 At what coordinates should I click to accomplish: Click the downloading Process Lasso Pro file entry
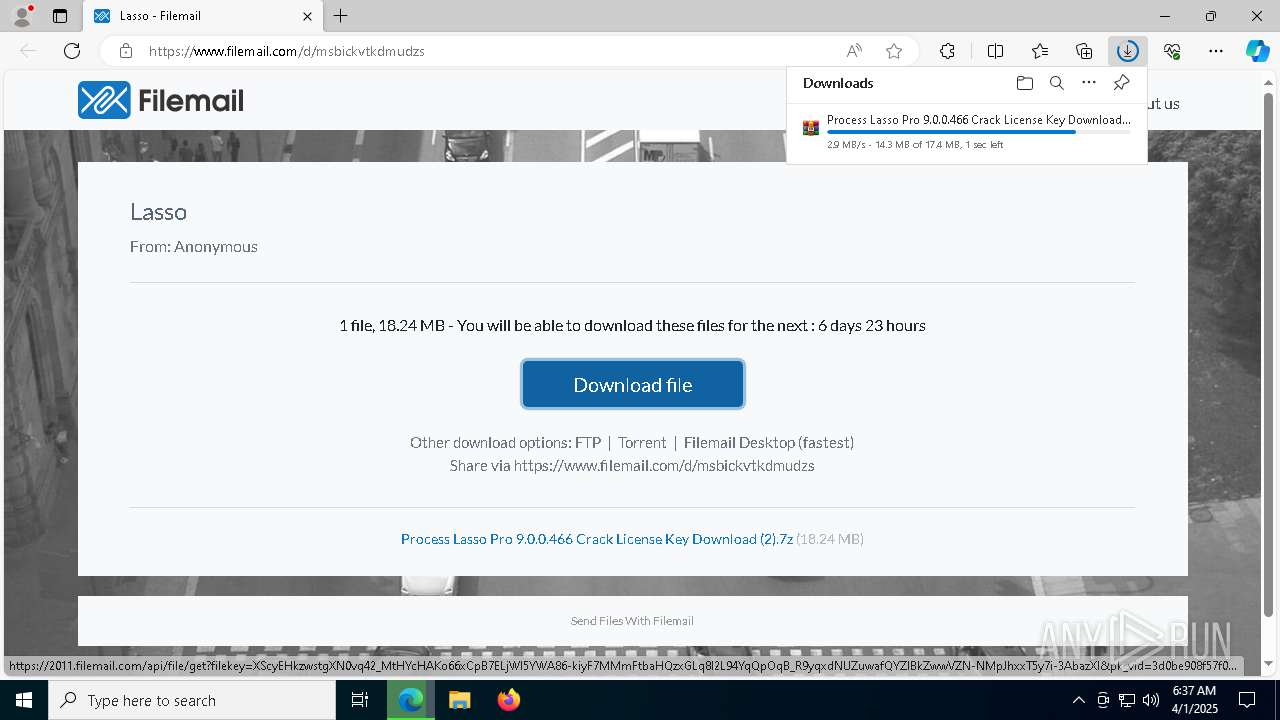pos(967,131)
